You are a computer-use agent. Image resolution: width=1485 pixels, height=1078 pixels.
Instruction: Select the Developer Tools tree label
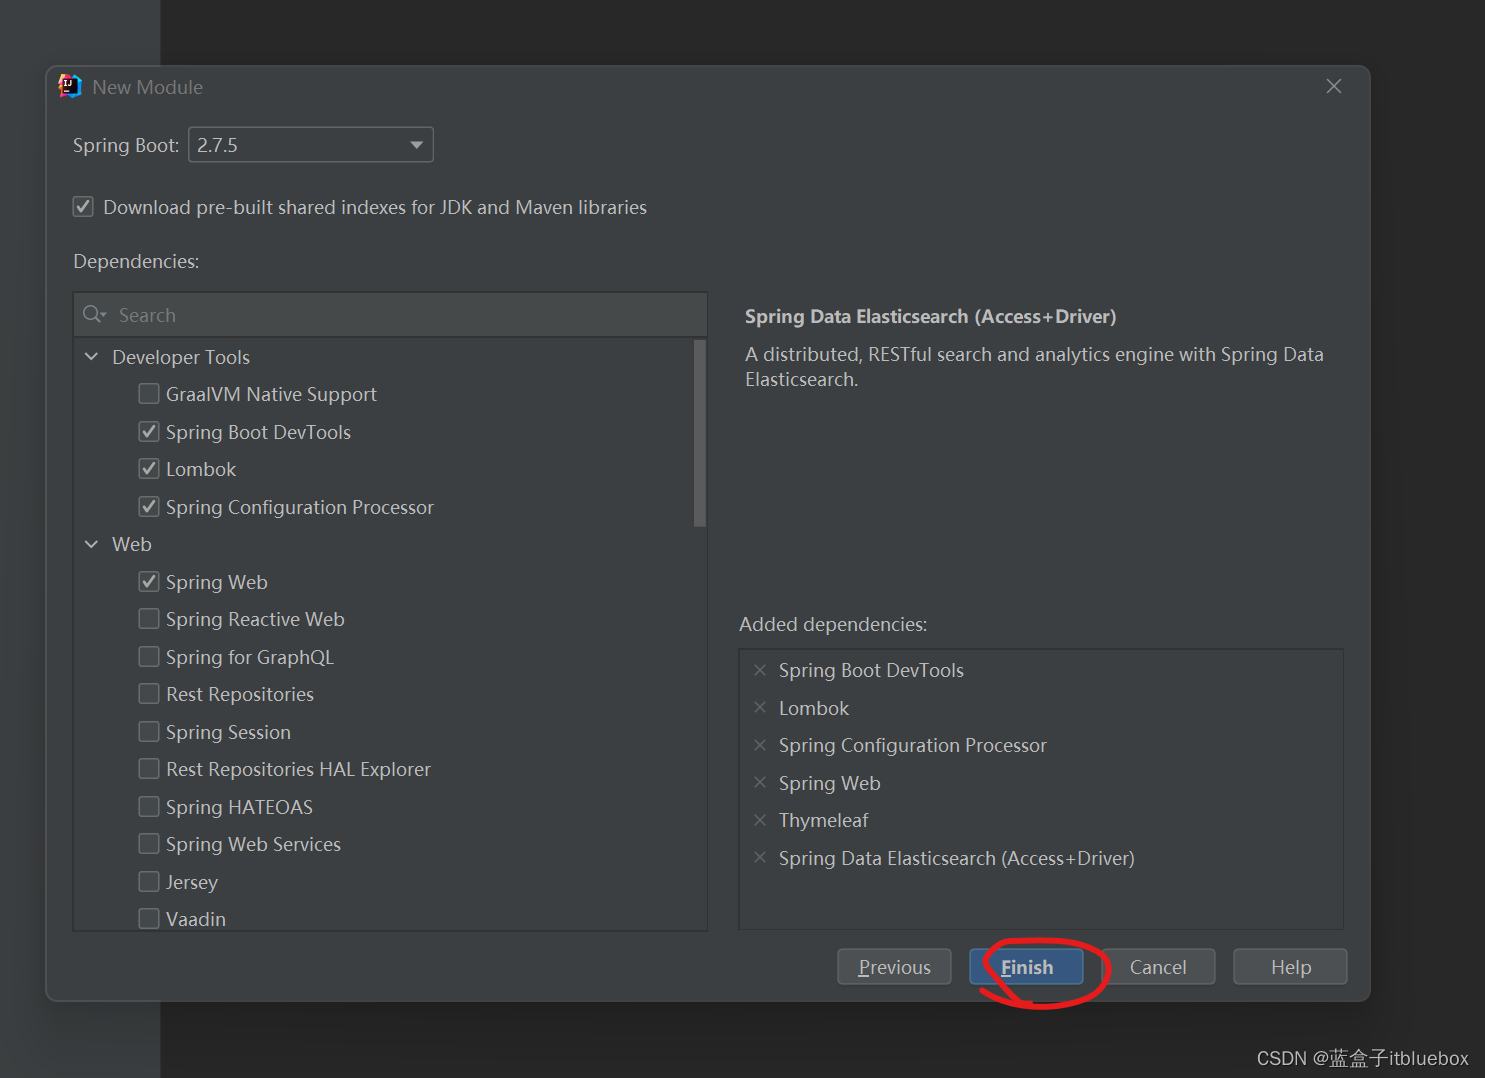coord(181,357)
